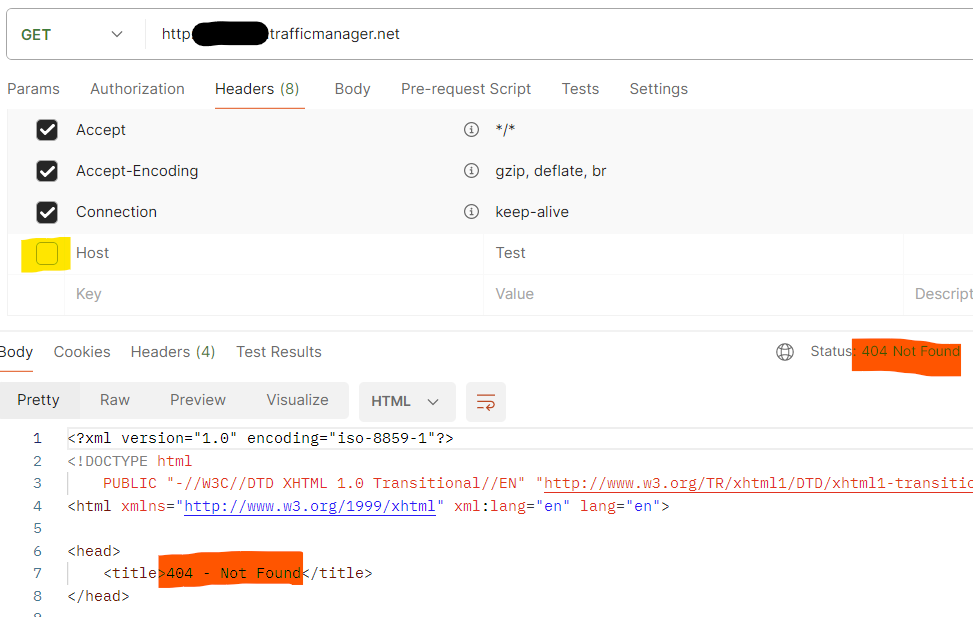Click the closing head tag line
Screen dimensions: 973x617
(99, 596)
